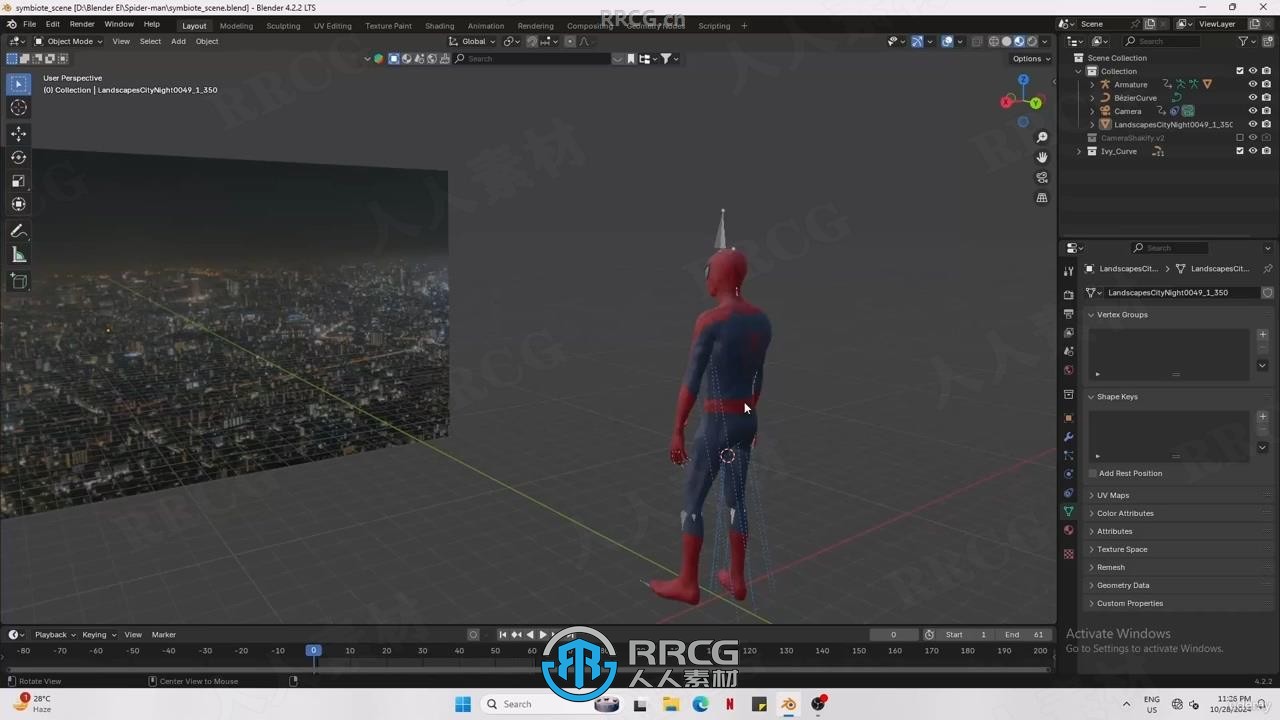Viewport: 1280px width, 720px height.
Task: Activate the Transform tool
Action: coord(18,204)
